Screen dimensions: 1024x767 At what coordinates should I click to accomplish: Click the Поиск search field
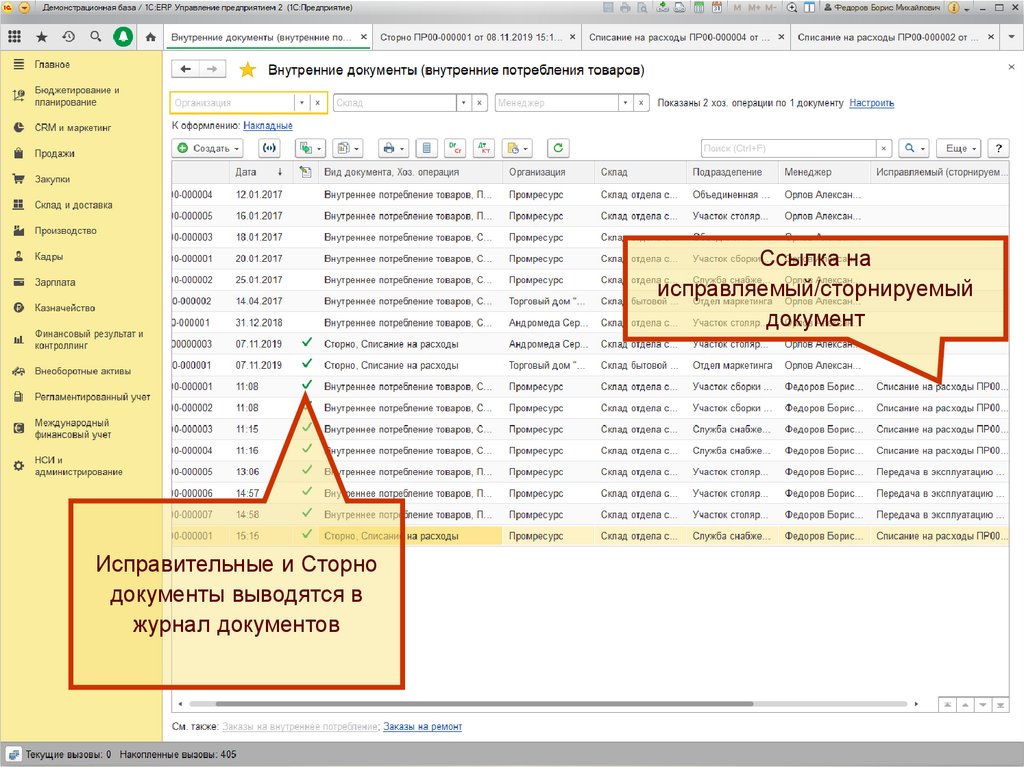click(787, 148)
